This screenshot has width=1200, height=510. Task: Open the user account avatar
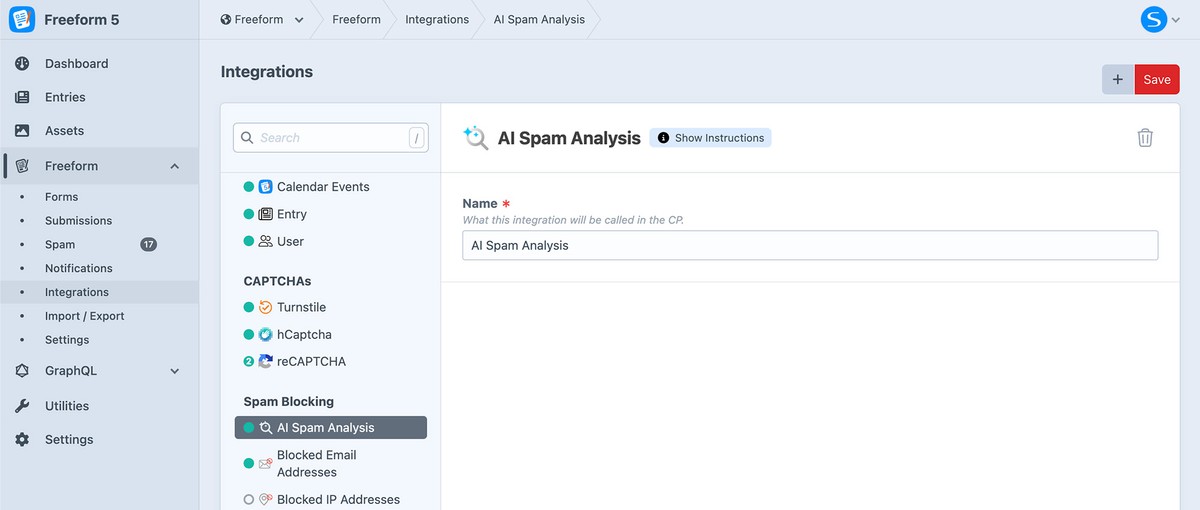(x=1155, y=19)
